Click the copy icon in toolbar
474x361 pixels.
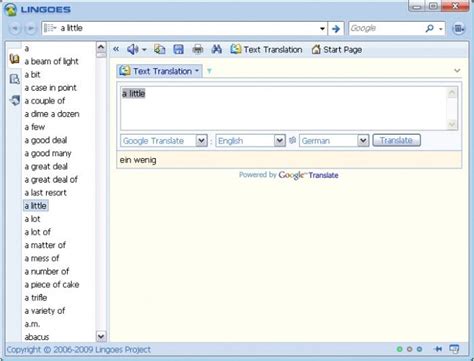[x=160, y=49]
